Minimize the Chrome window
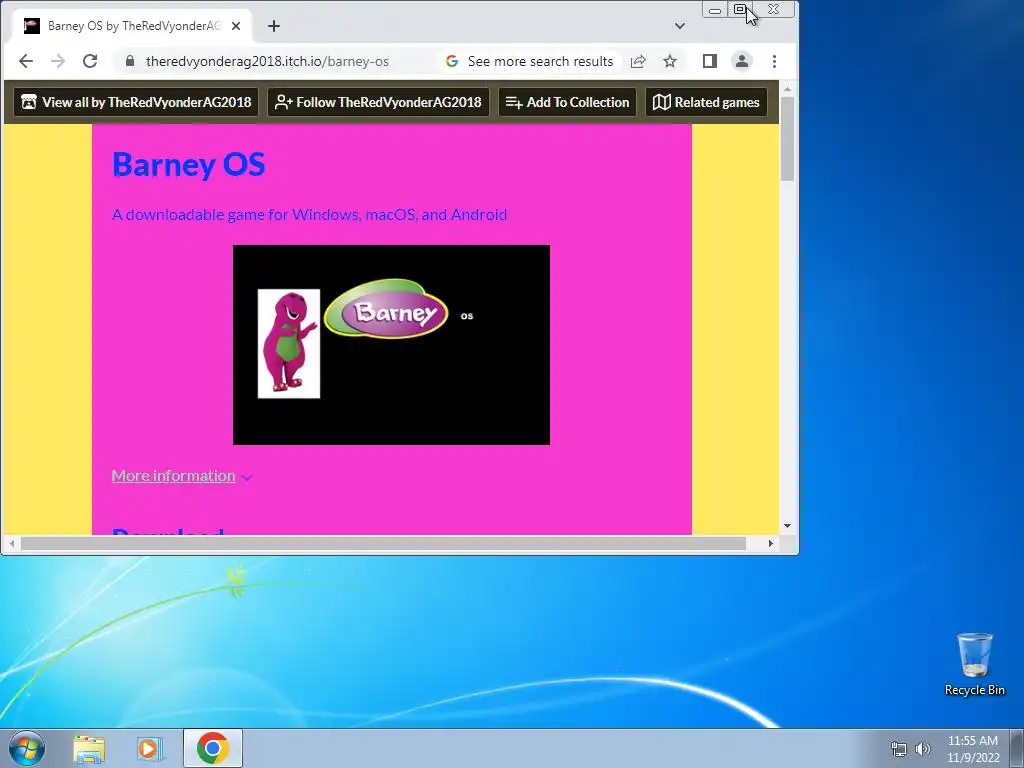This screenshot has height=768, width=1024. pos(715,10)
